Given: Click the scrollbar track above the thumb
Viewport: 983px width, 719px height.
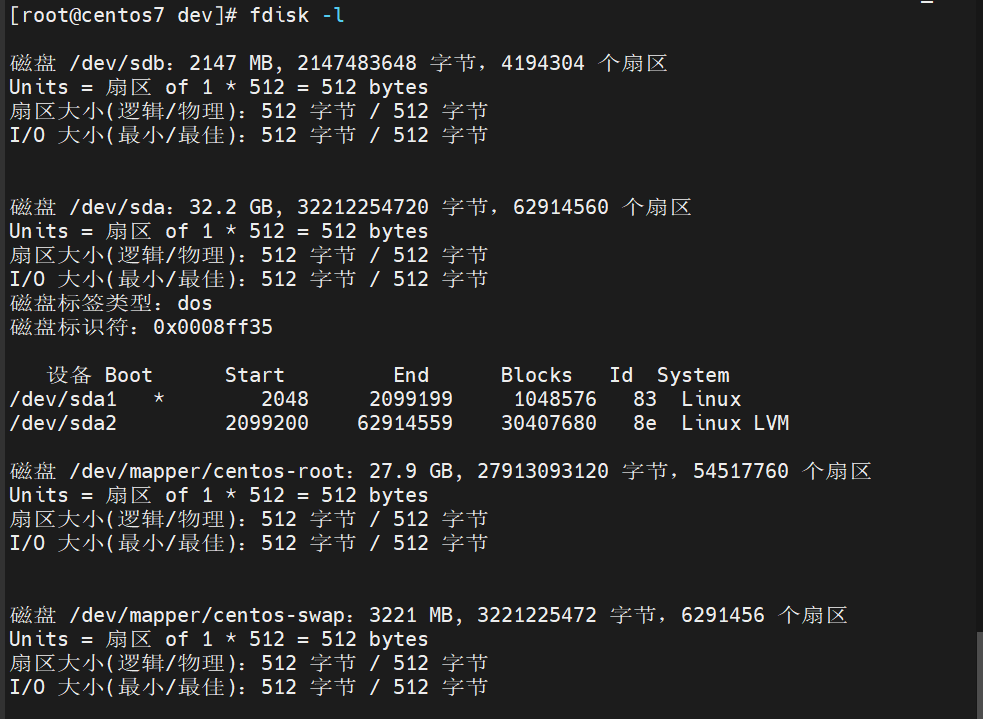Looking at the screenshot, I should click(978, 300).
